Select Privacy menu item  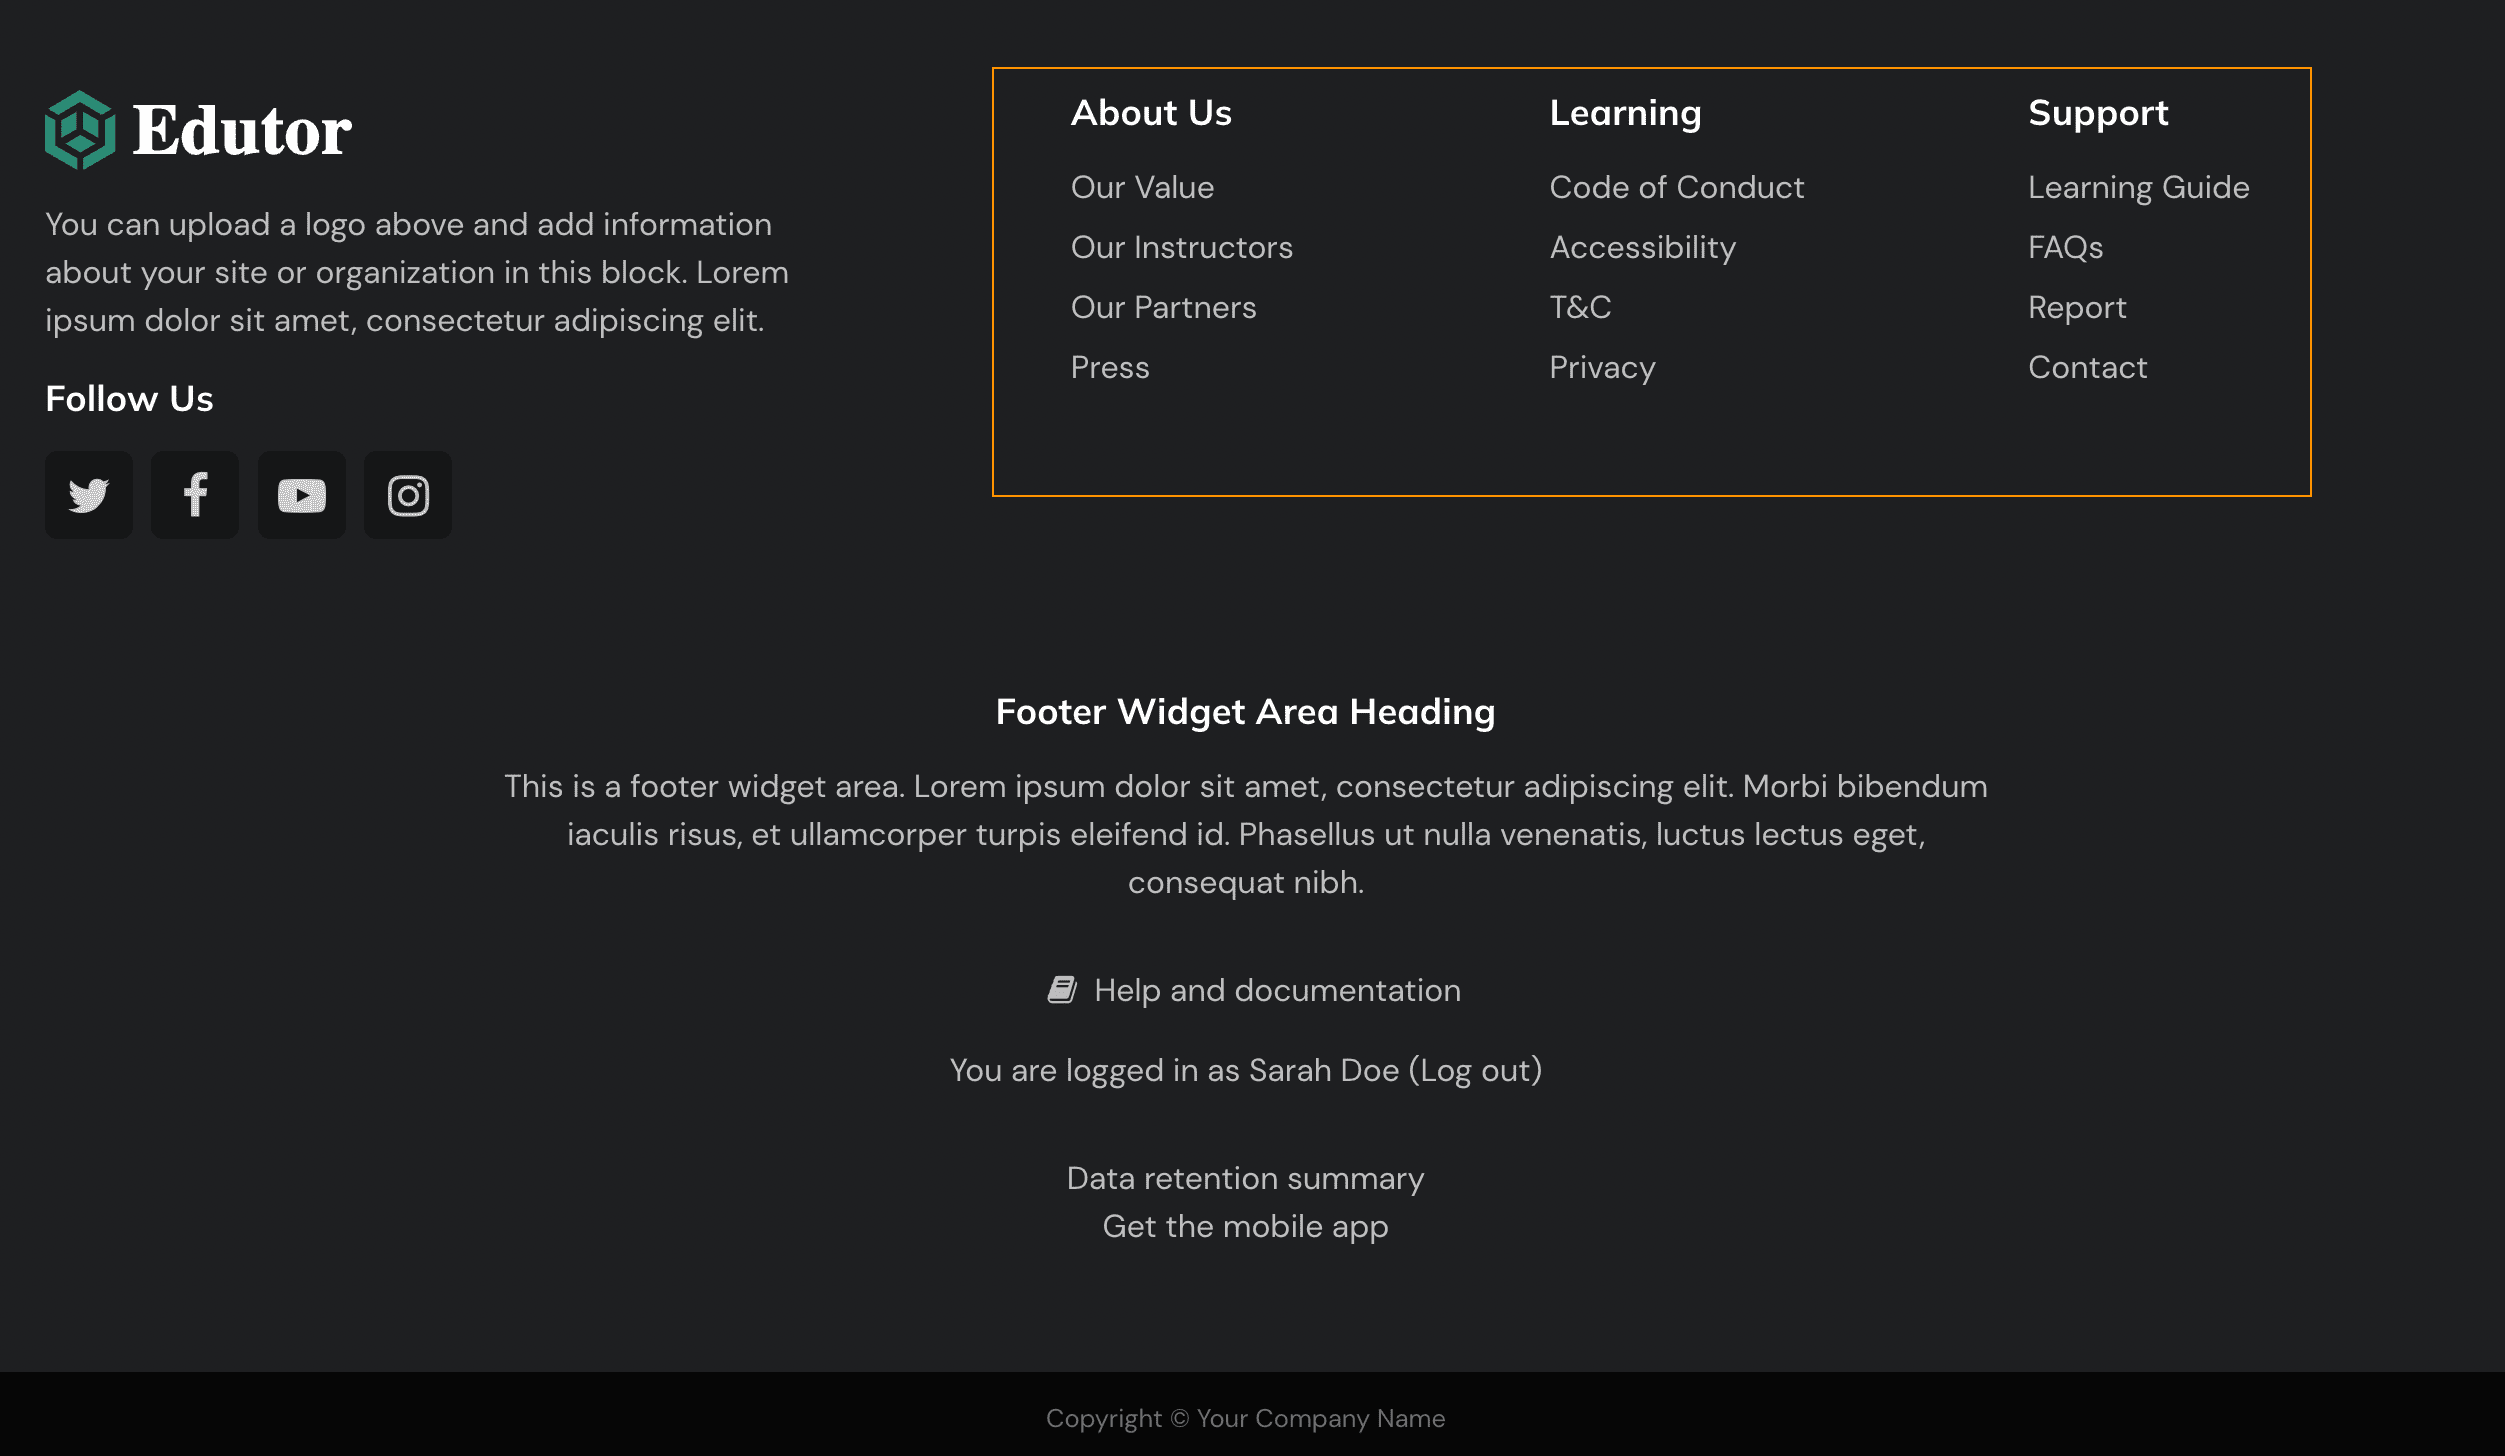point(1601,366)
